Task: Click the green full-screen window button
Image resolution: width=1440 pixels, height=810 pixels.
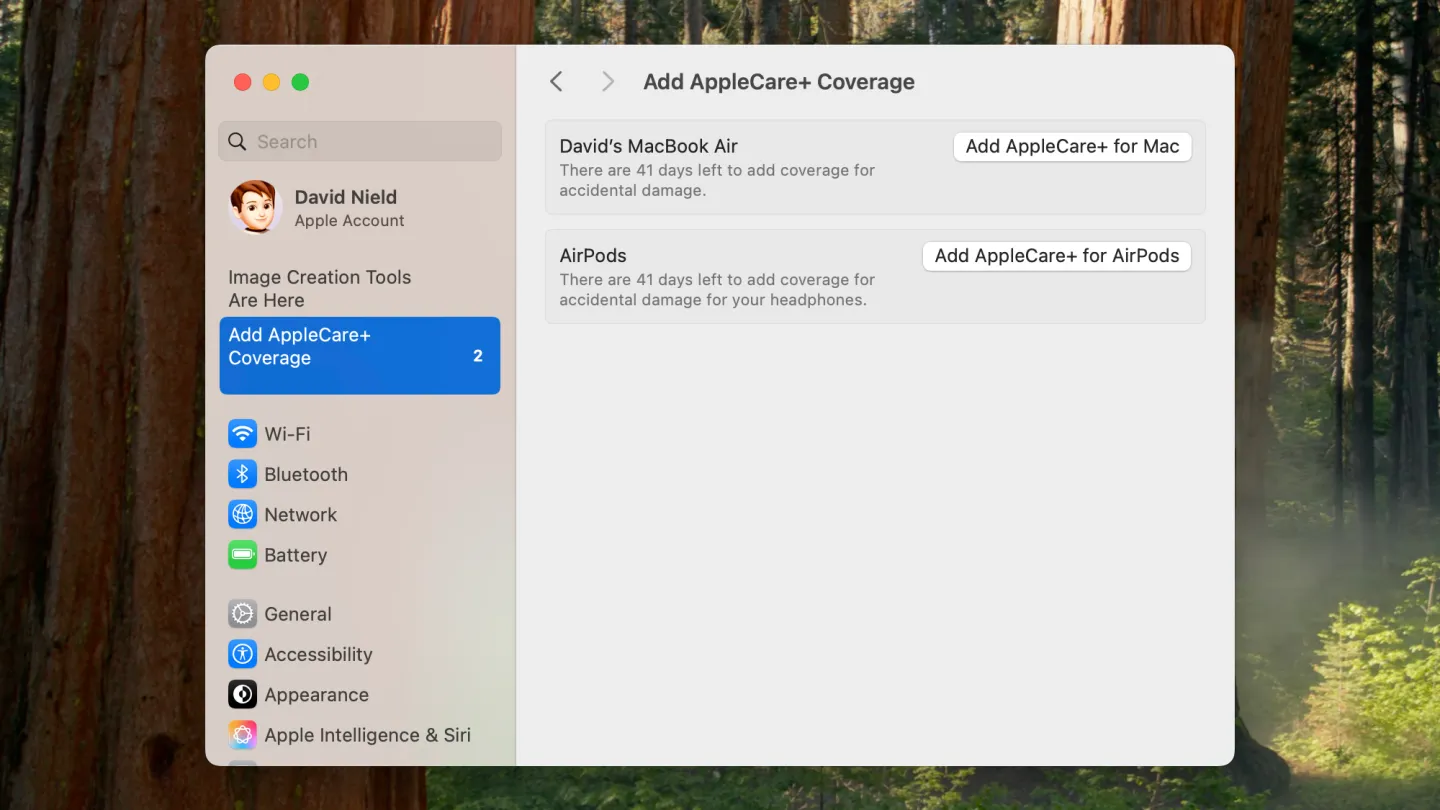Action: [300, 82]
